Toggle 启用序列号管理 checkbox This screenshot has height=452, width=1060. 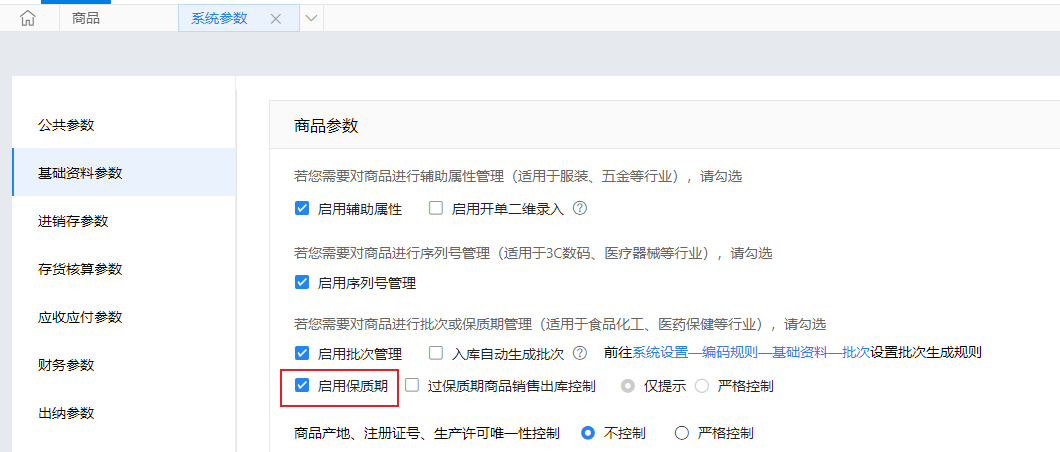coord(302,282)
